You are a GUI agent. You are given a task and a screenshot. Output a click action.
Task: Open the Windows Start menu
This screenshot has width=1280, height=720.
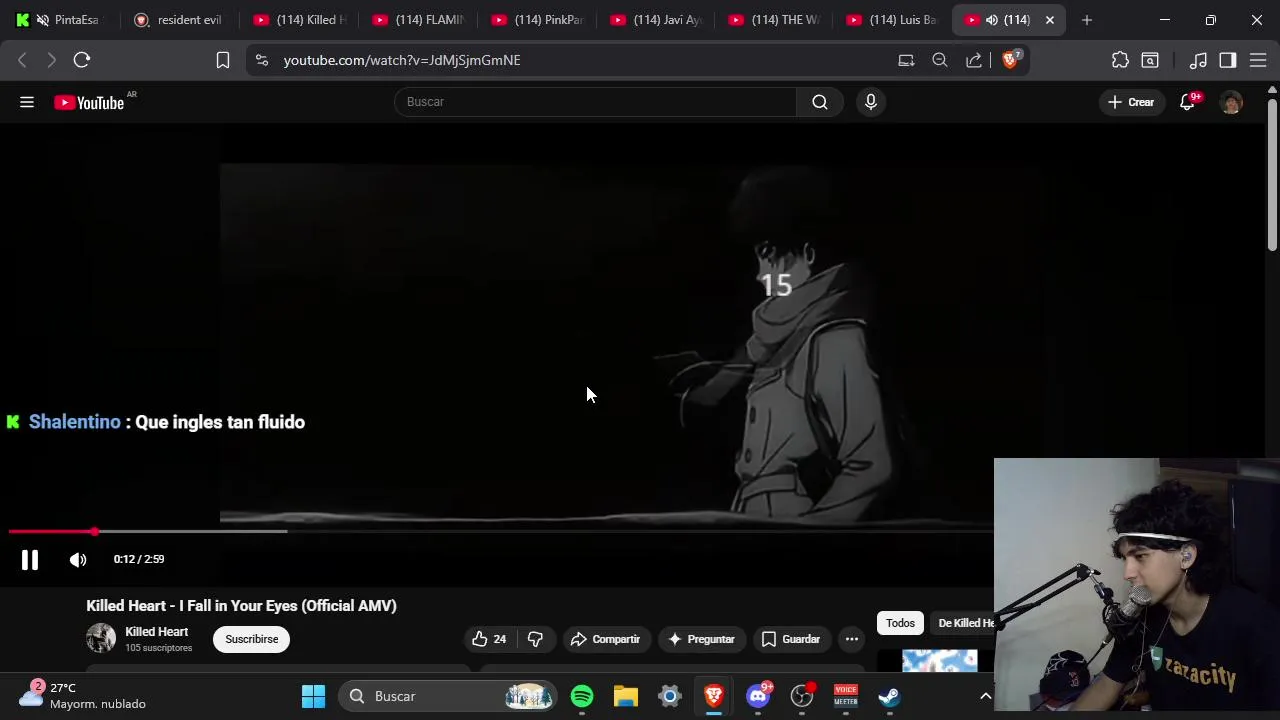(313, 696)
